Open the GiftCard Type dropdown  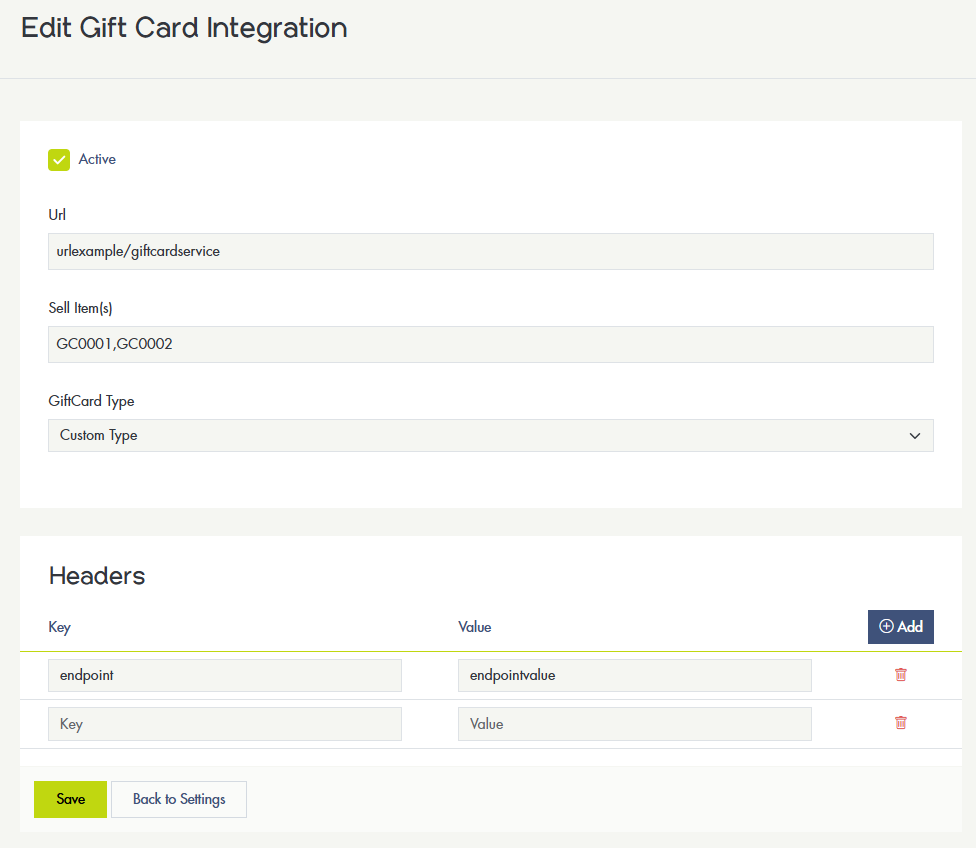click(490, 436)
